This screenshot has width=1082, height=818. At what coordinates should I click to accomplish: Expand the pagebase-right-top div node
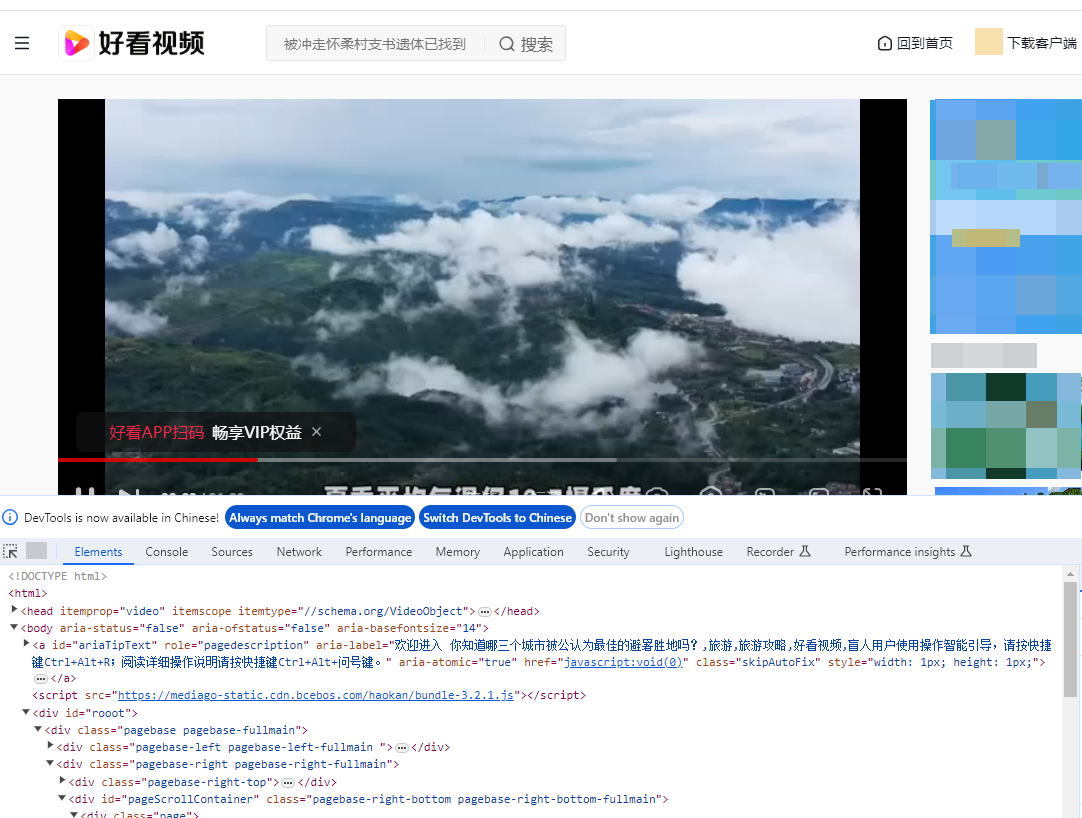(62, 780)
